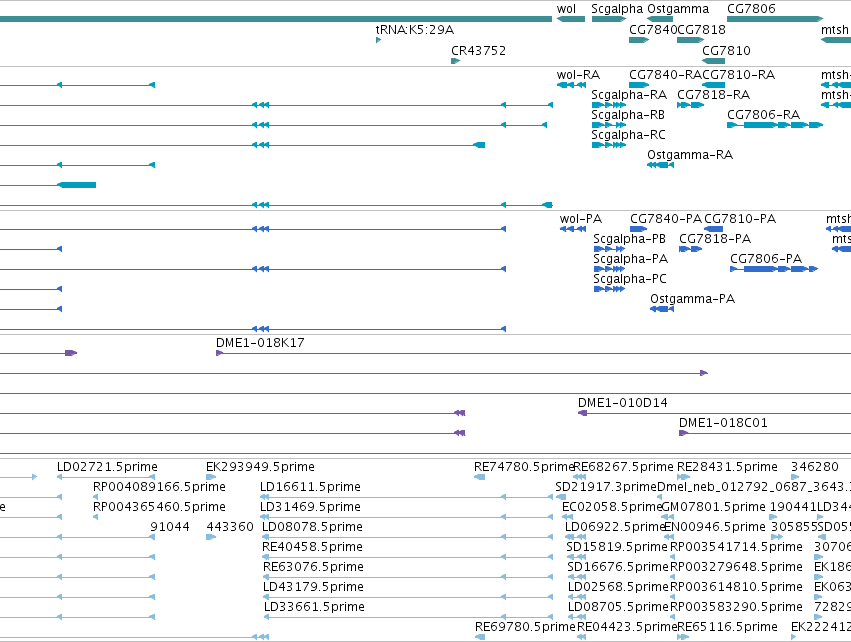This screenshot has height=642, width=851.
Task: Select the RE04423.5prime EST label
Action: click(627, 628)
